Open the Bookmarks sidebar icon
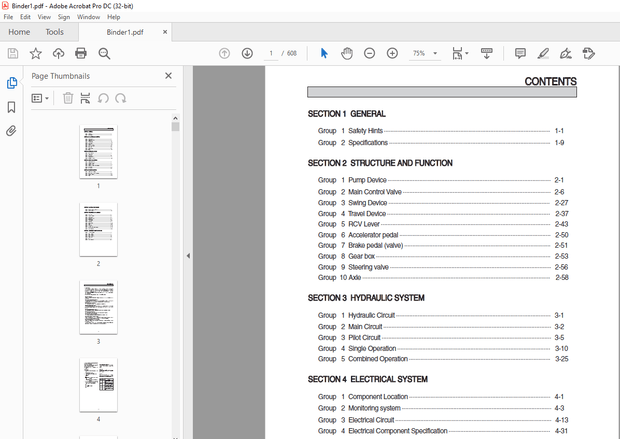The height and width of the screenshot is (439, 620). [x=11, y=107]
